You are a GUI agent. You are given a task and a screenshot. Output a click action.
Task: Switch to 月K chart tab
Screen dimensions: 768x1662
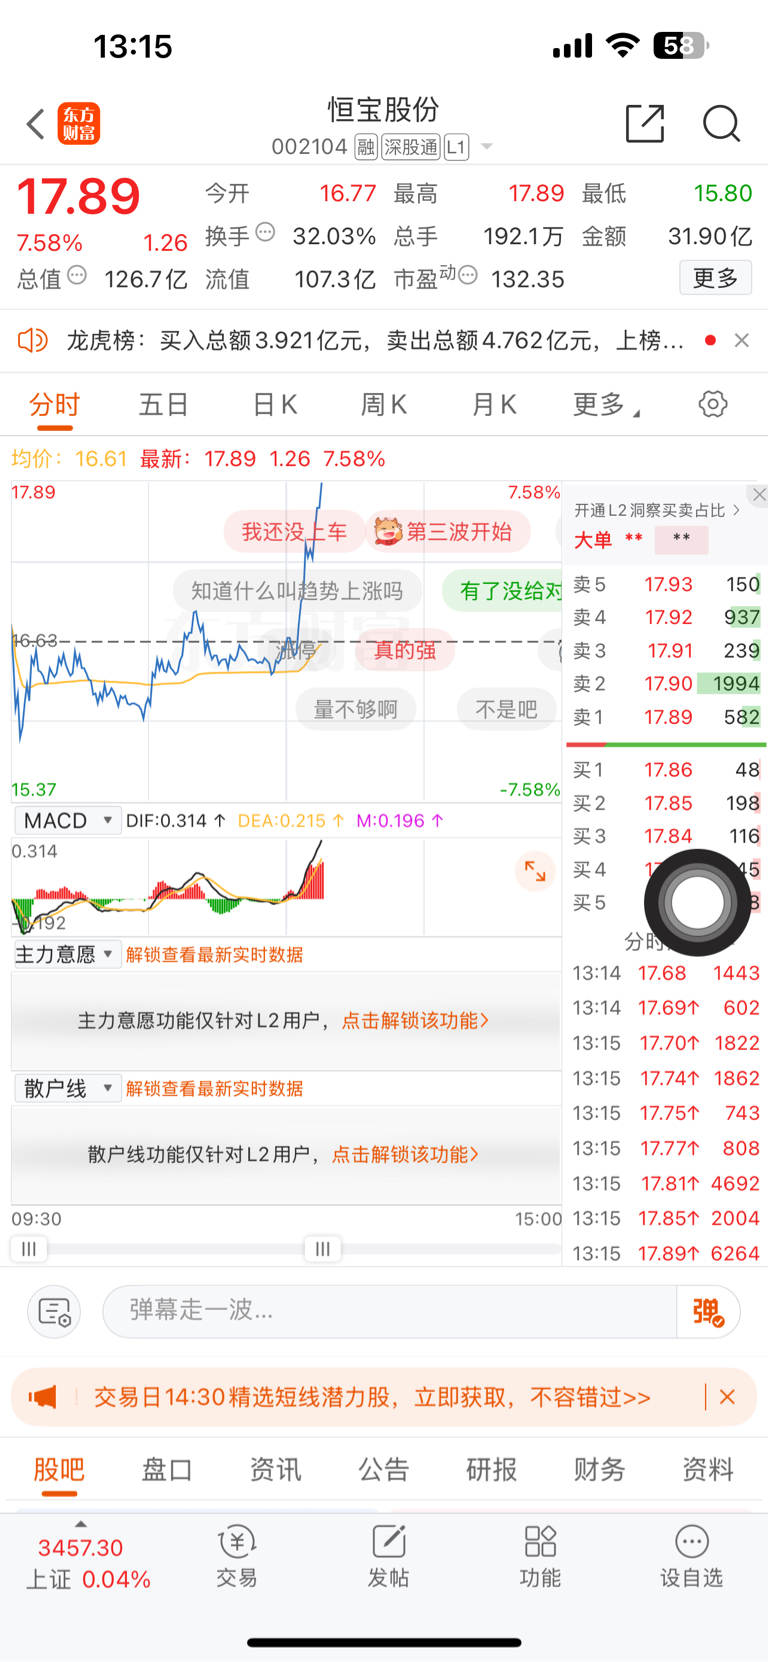[x=494, y=405]
